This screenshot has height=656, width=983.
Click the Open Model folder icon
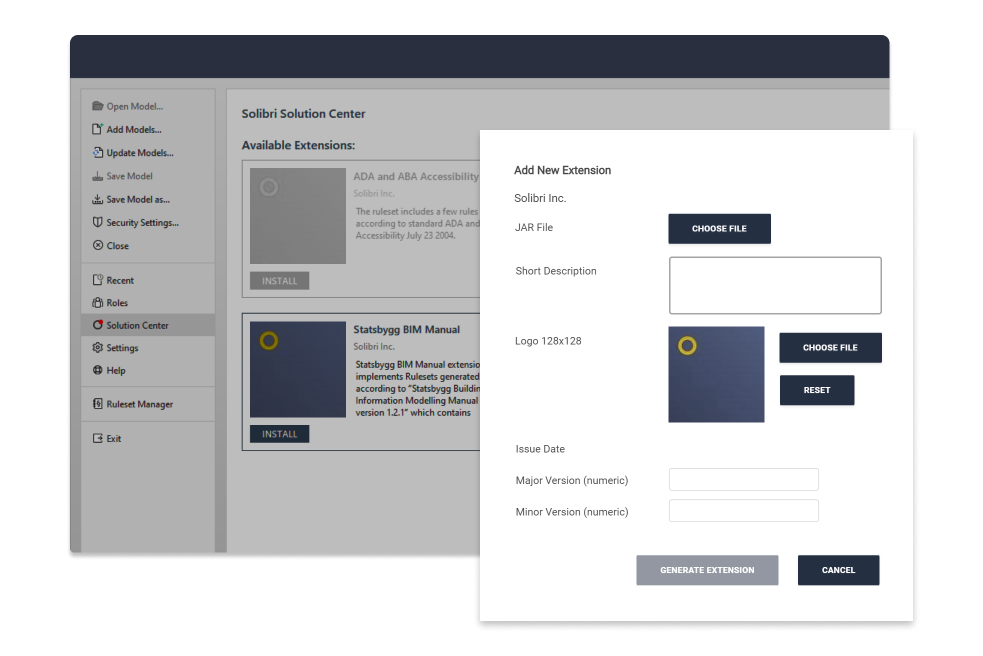pyautogui.click(x=98, y=106)
